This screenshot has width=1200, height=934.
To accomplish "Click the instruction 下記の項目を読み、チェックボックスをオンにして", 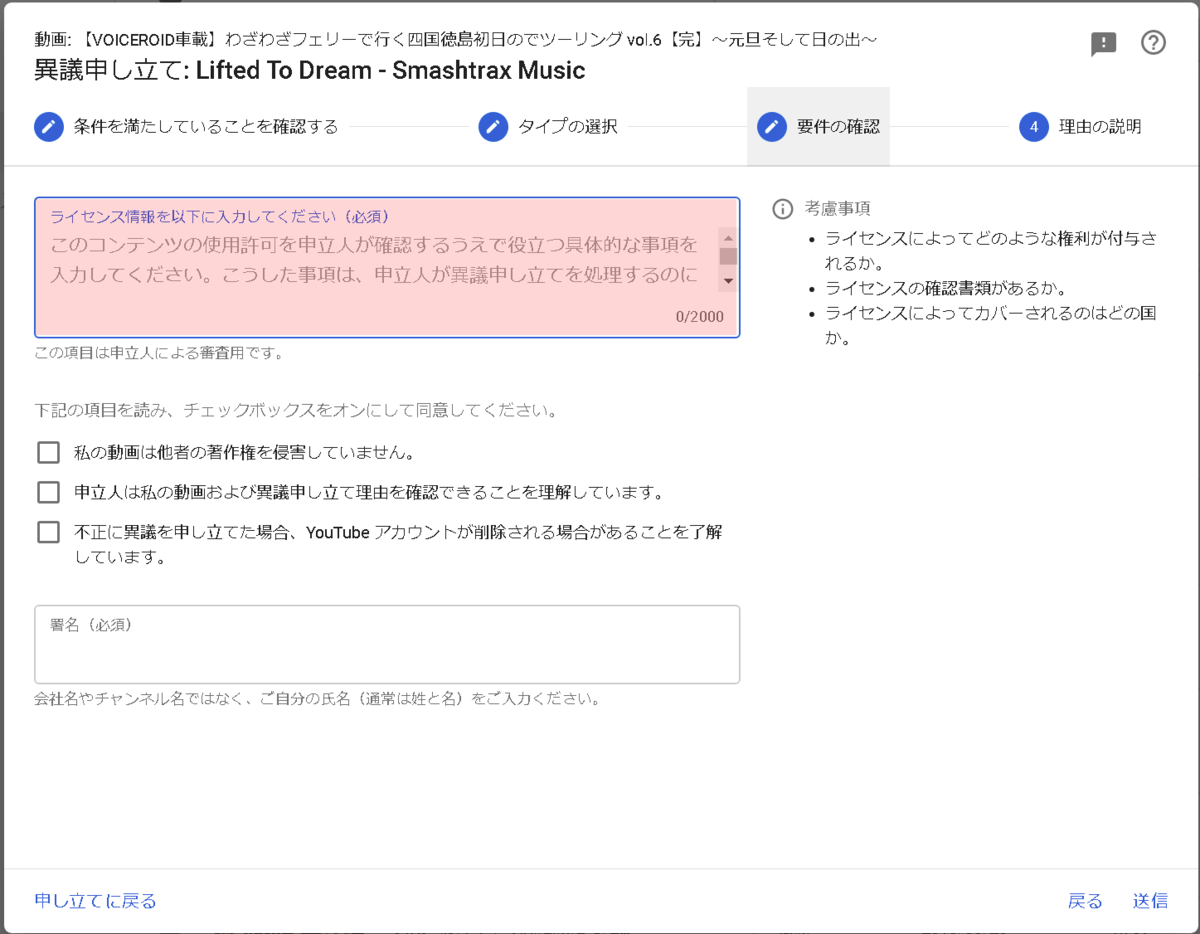I will coord(295,411).
